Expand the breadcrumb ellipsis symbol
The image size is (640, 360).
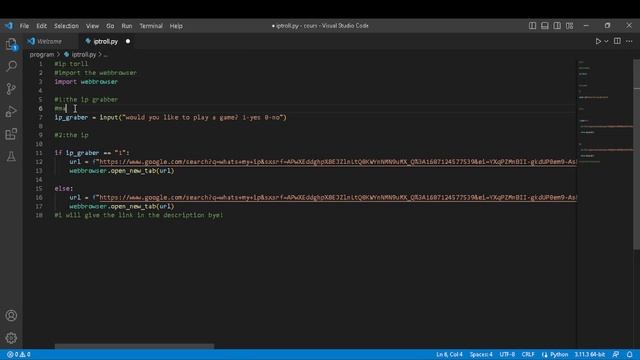click(x=106, y=55)
